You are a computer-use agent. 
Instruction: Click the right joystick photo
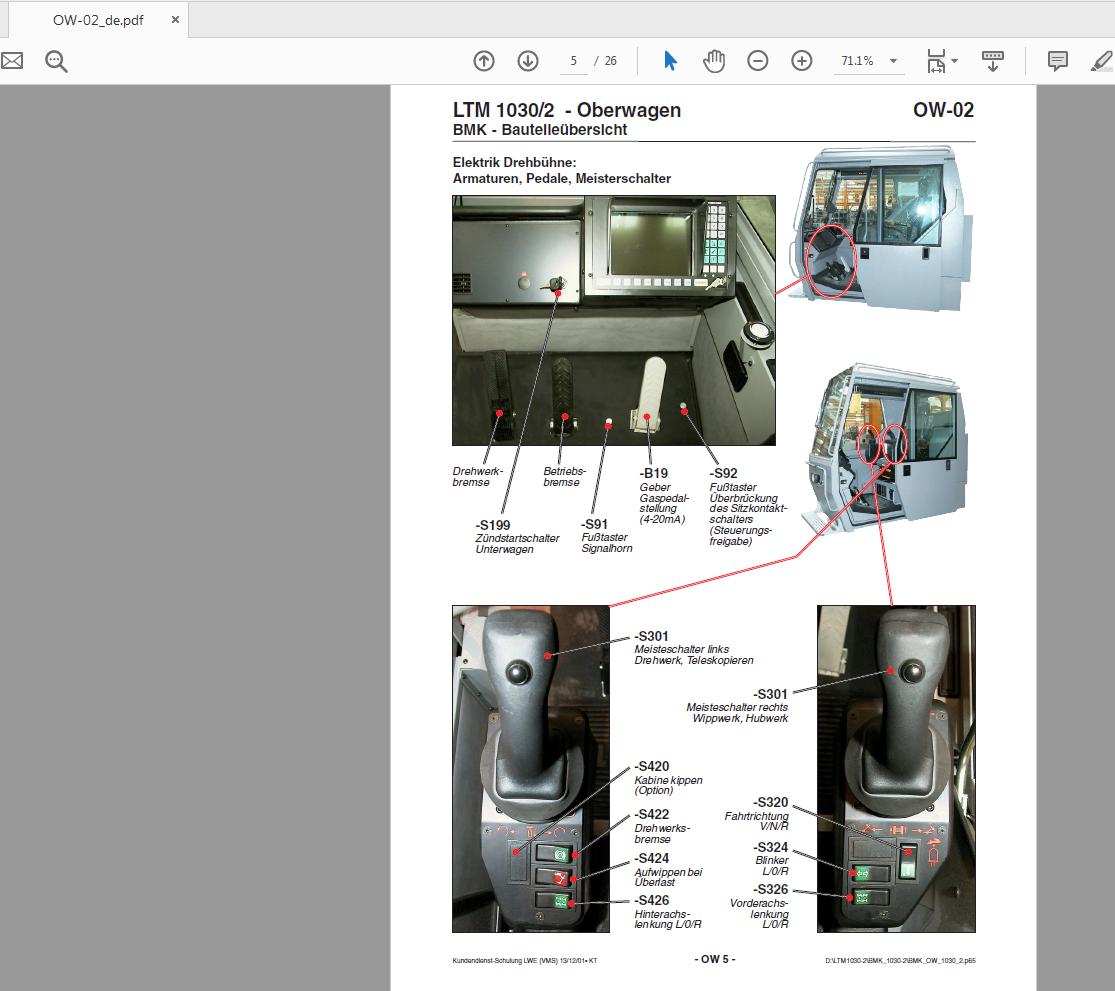[895, 768]
